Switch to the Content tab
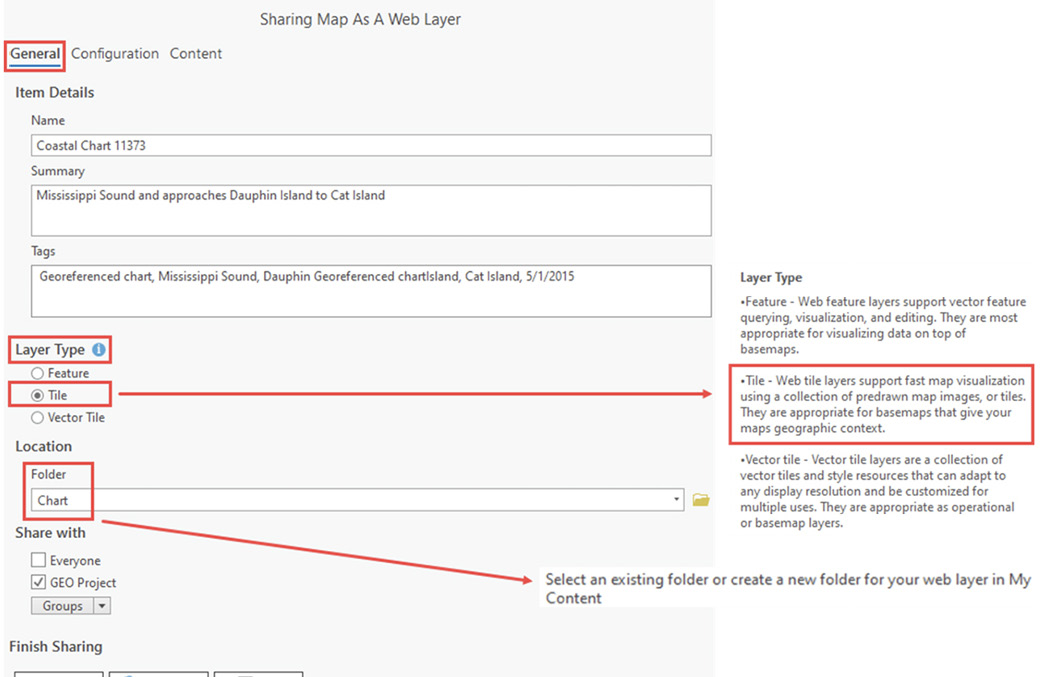The width and height of the screenshot is (1049, 677). click(x=195, y=54)
